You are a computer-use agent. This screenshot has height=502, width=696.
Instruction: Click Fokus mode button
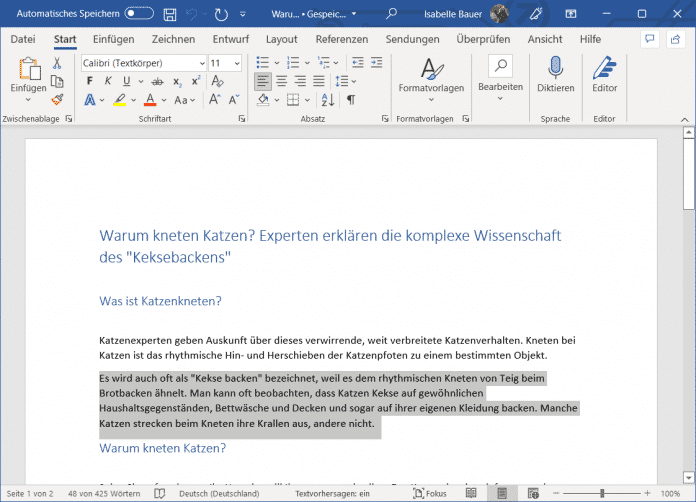coord(430,494)
